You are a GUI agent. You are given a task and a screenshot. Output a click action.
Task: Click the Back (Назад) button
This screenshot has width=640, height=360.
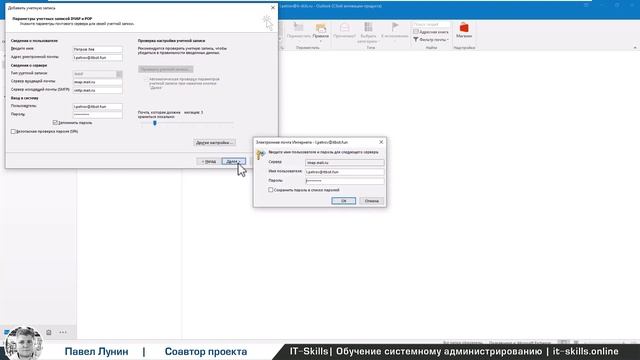[209, 162]
